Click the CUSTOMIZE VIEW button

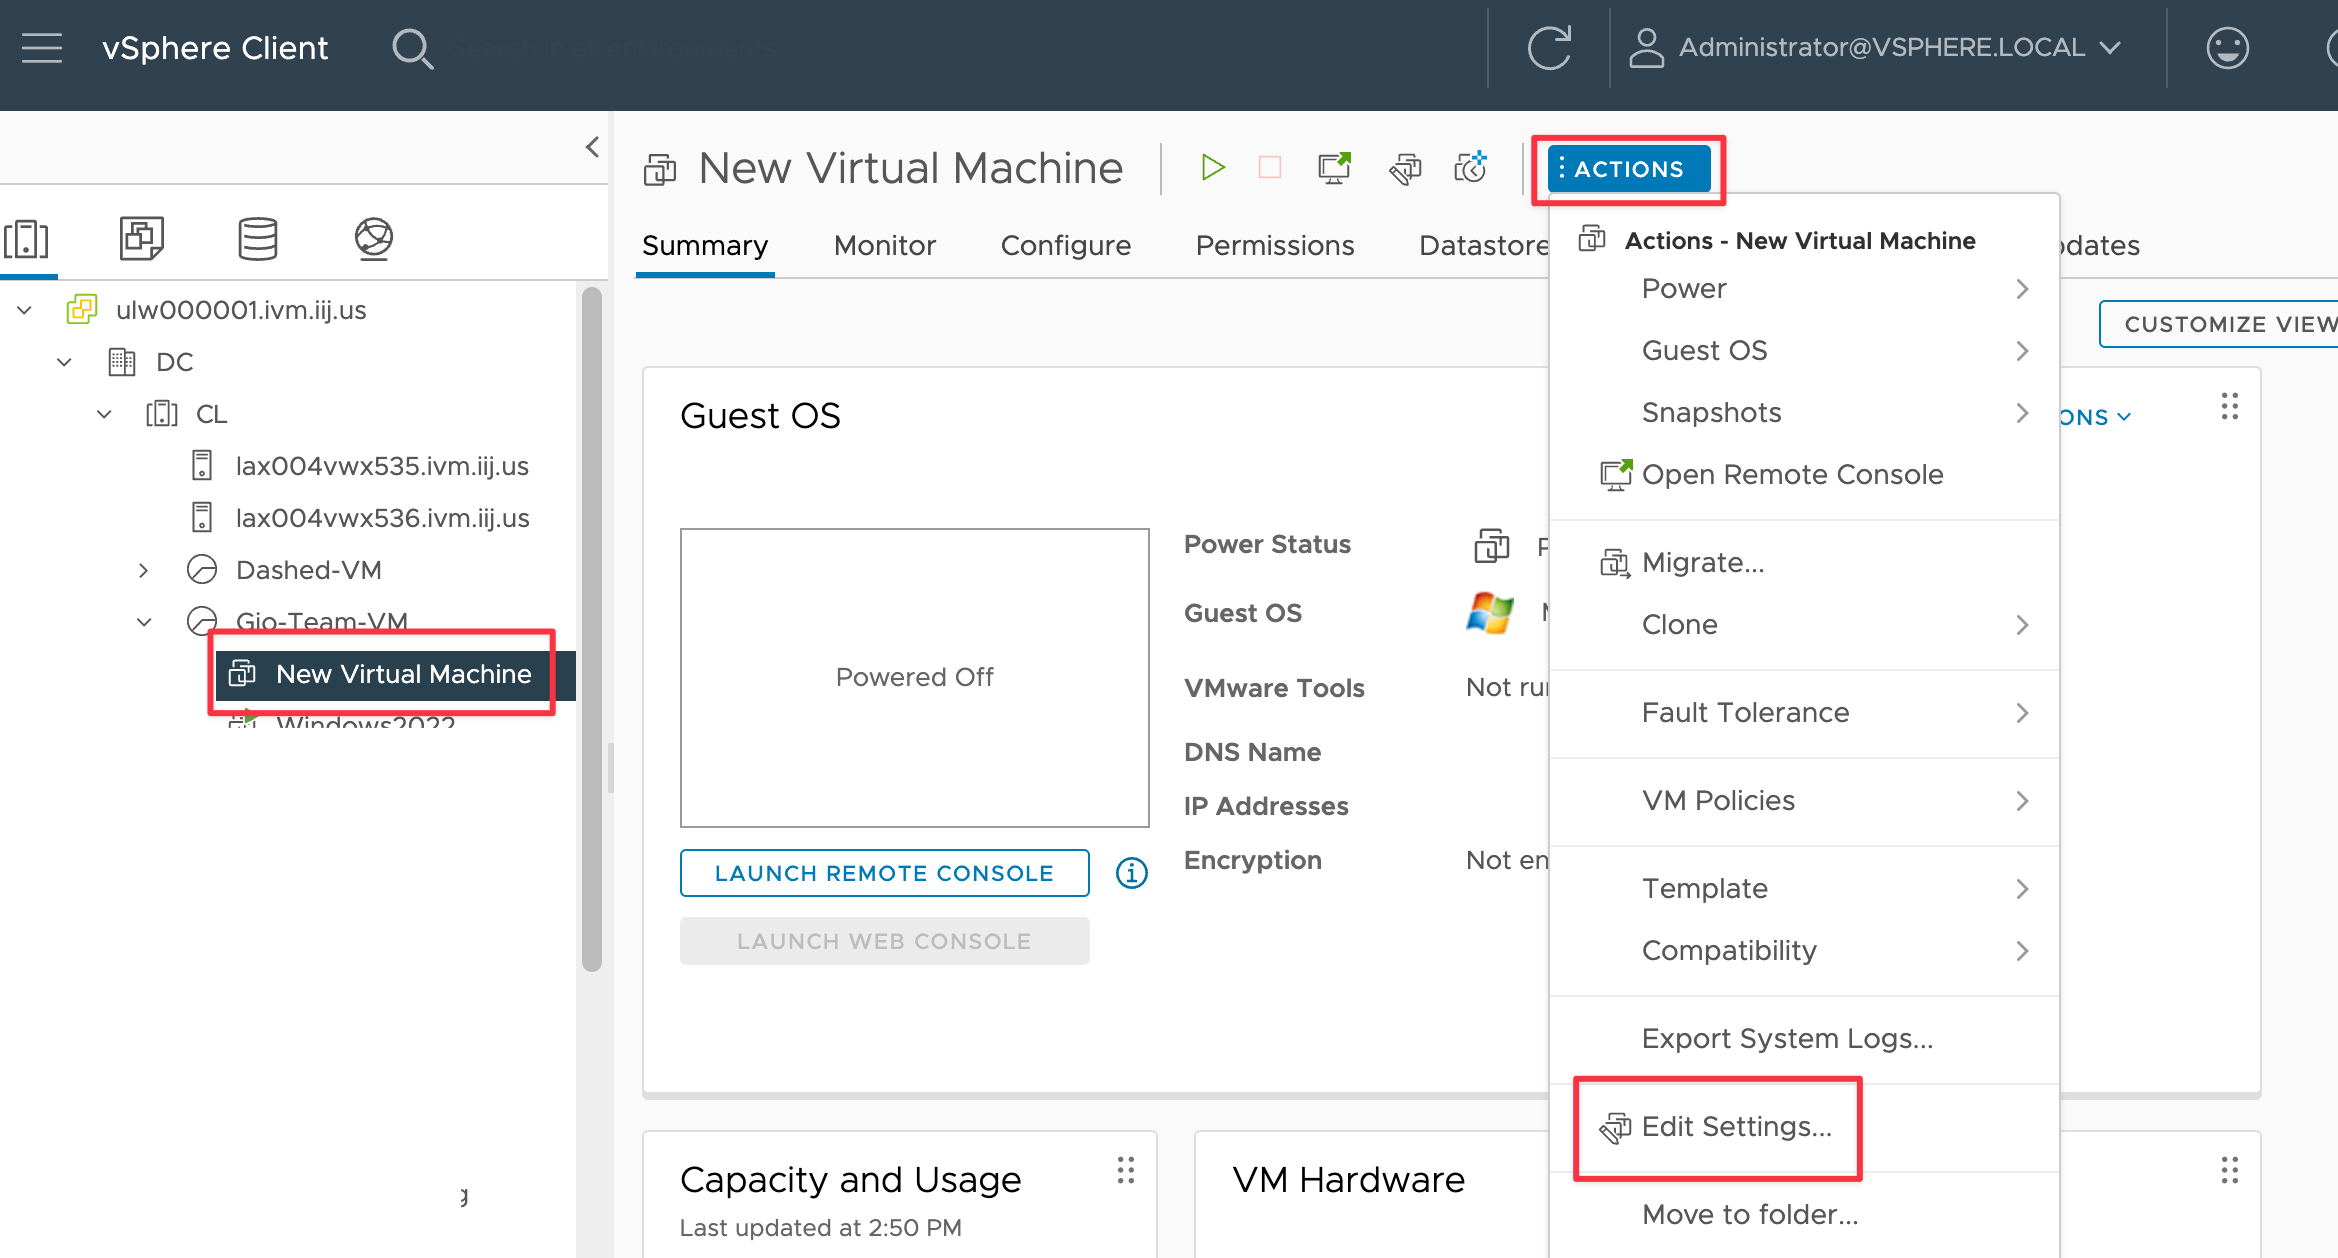pos(2219,324)
